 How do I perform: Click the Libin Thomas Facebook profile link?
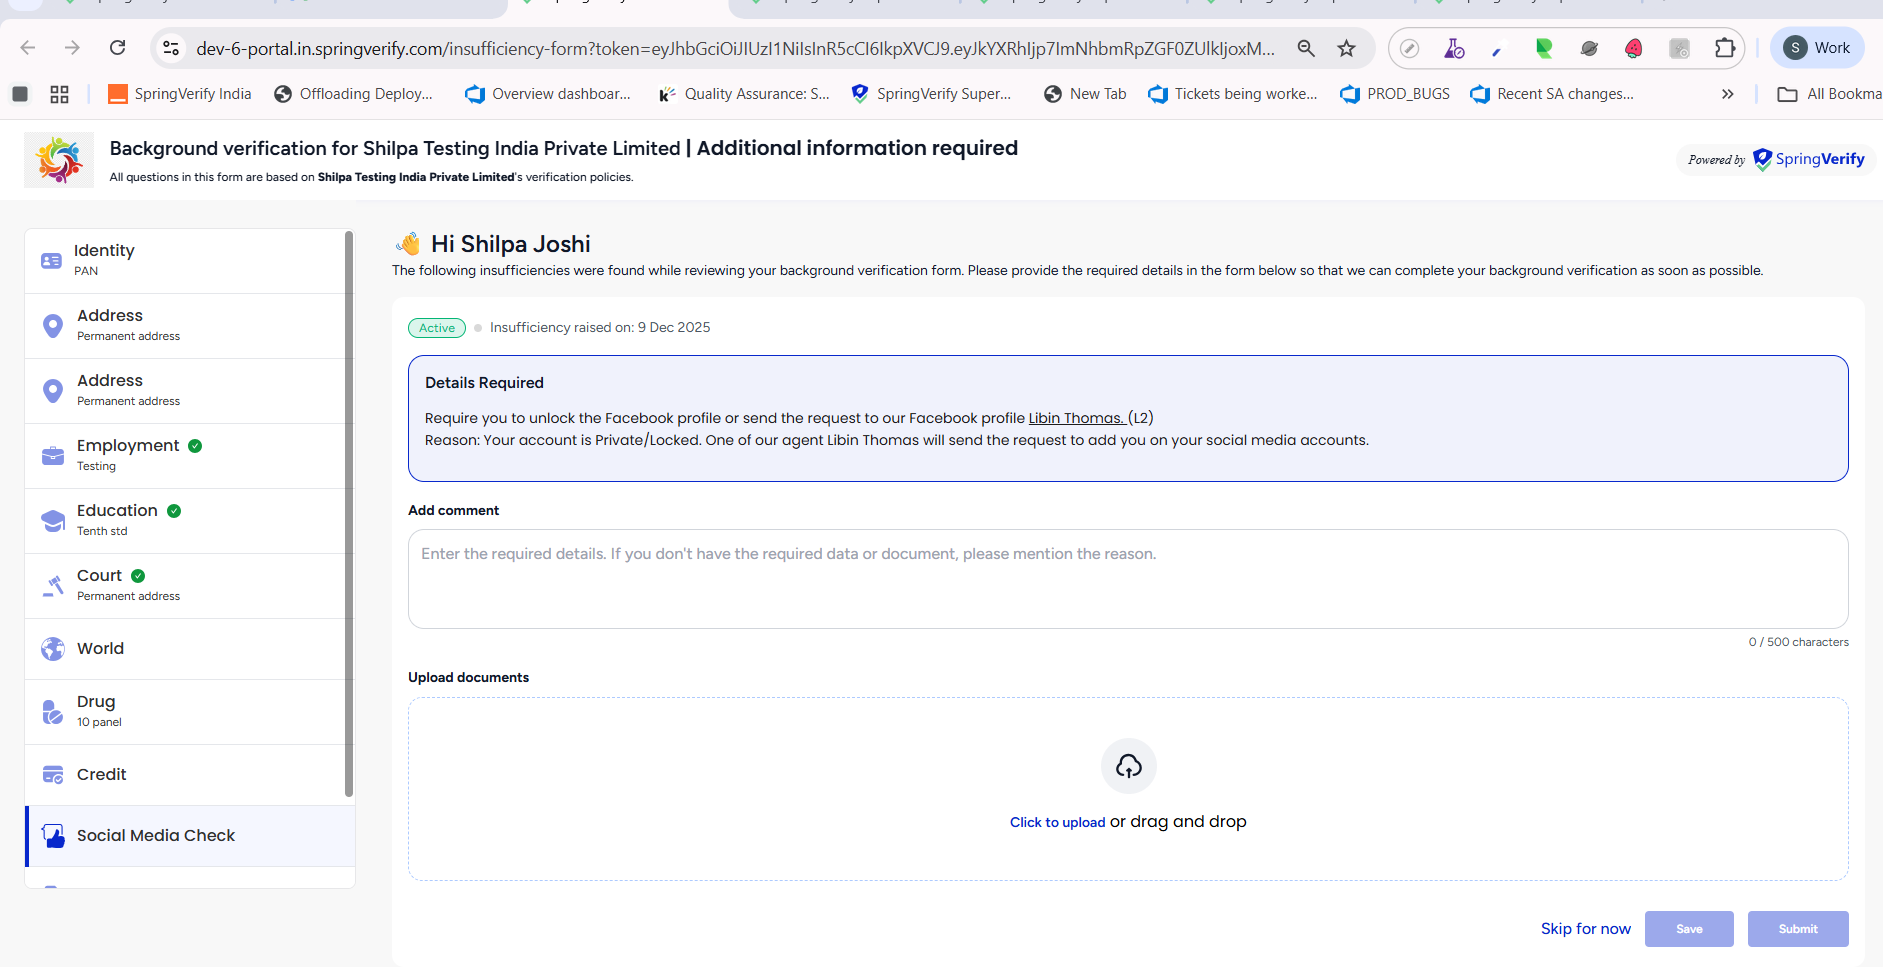[1076, 418]
